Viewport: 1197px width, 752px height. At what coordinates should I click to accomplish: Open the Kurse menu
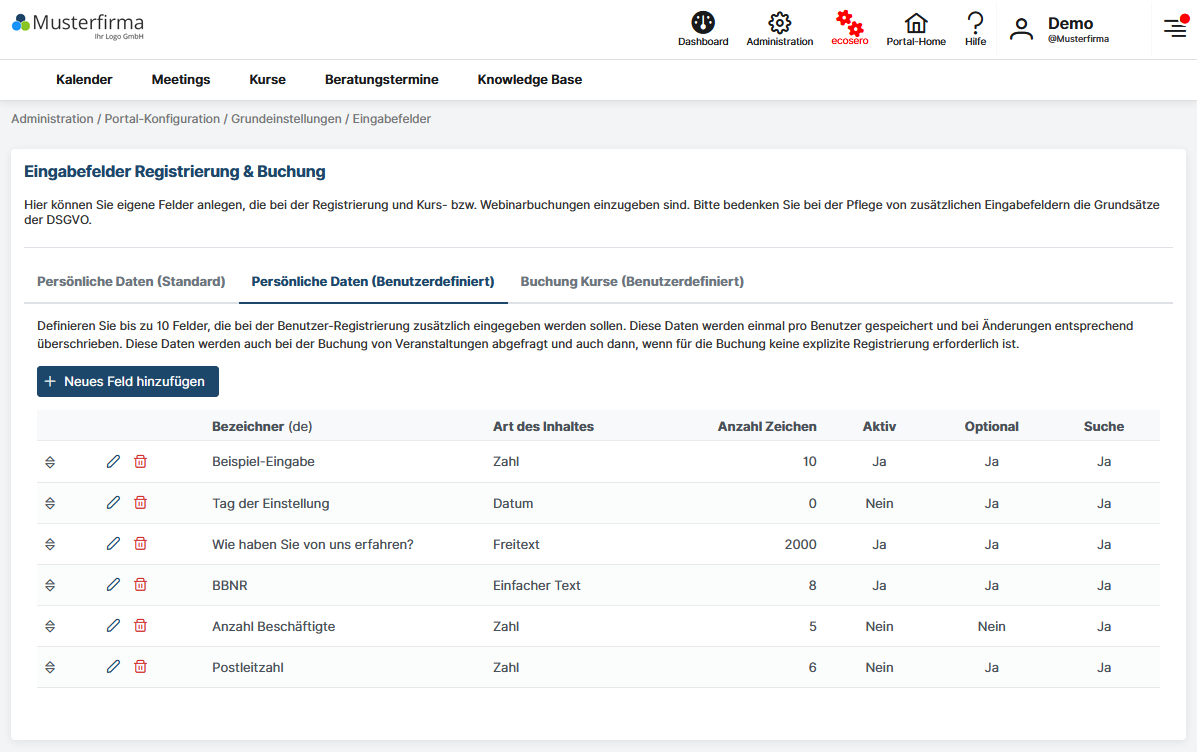(267, 79)
